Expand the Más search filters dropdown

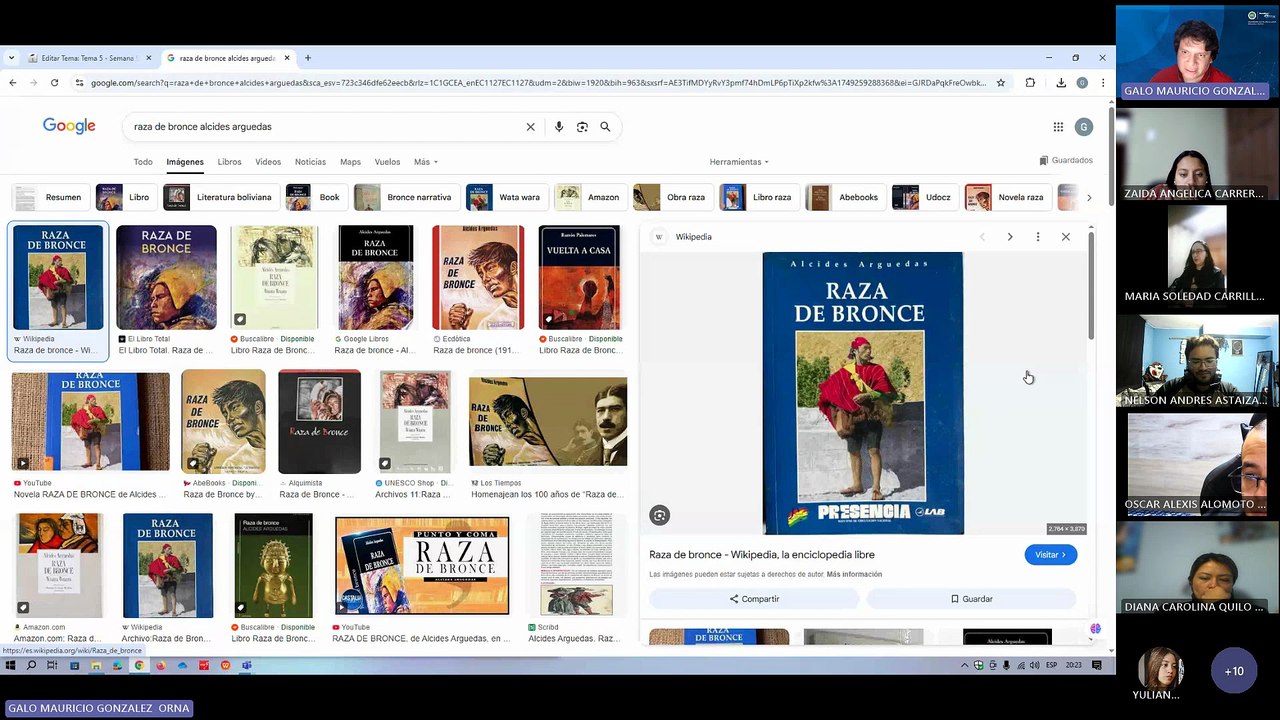pos(426,162)
